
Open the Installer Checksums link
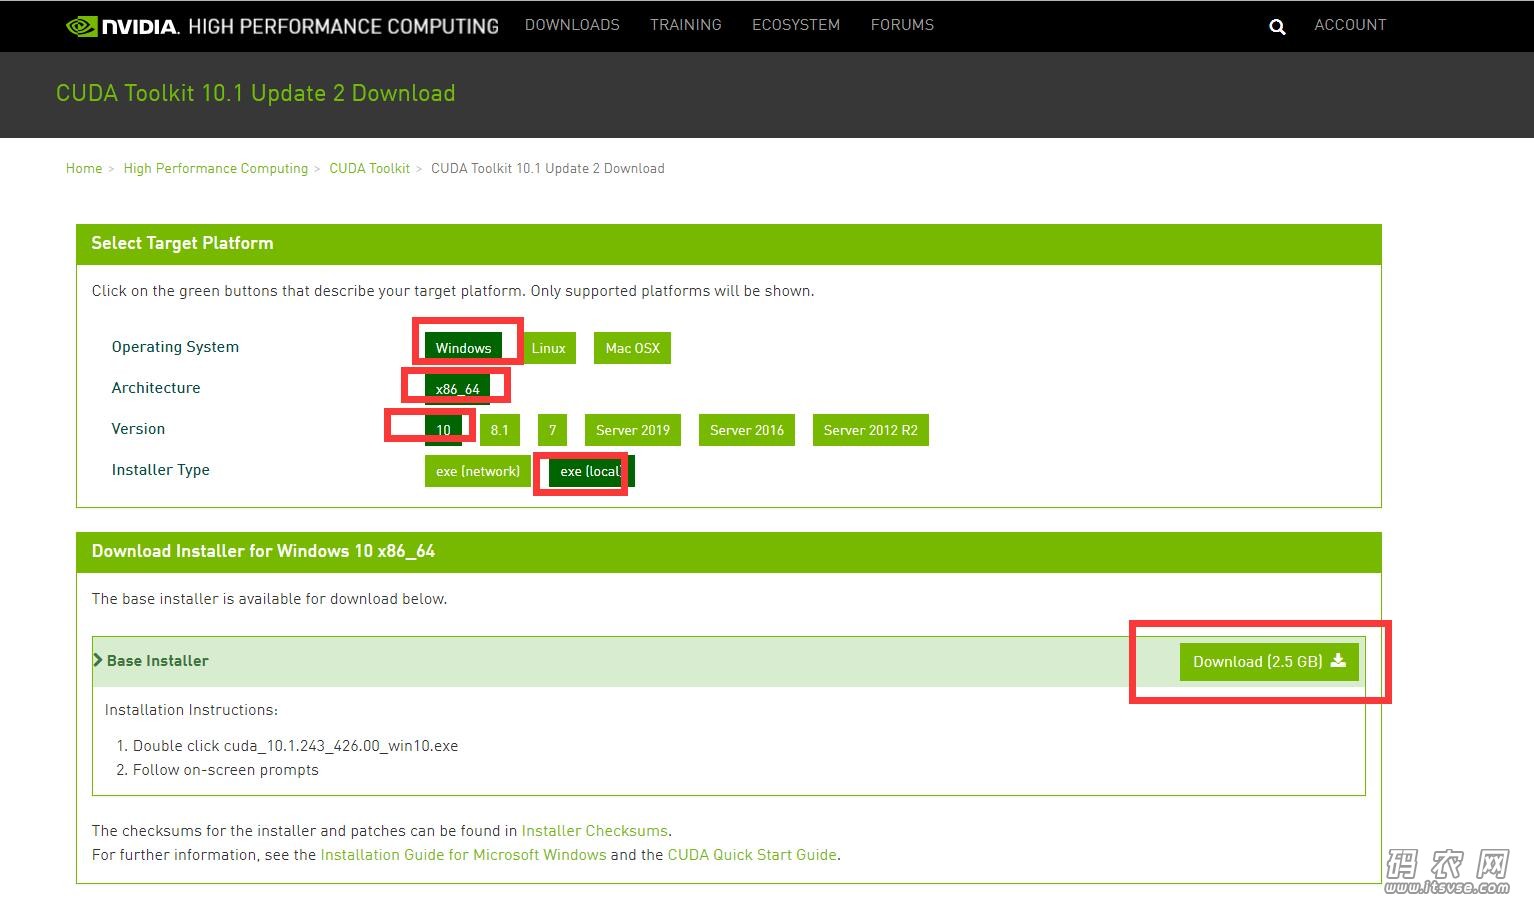point(594,831)
